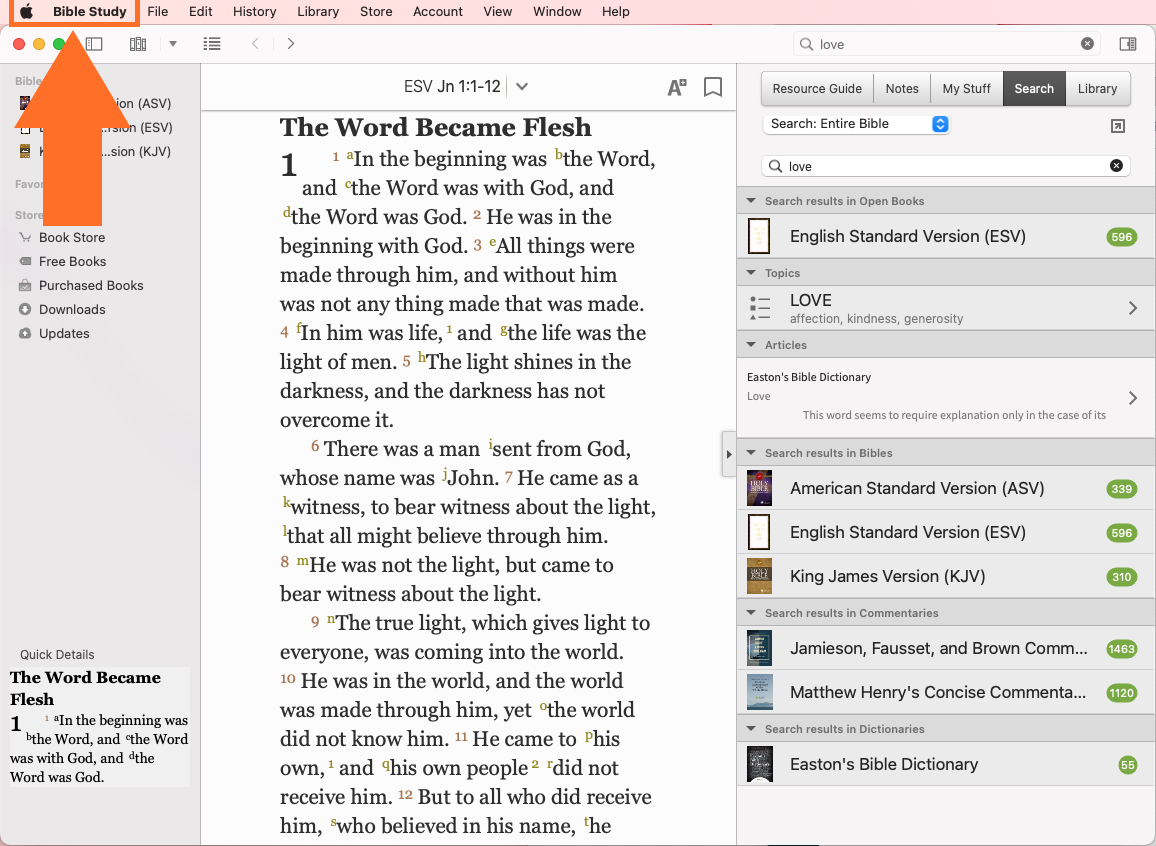
Task: Click the toolbar search field
Action: (x=946, y=44)
